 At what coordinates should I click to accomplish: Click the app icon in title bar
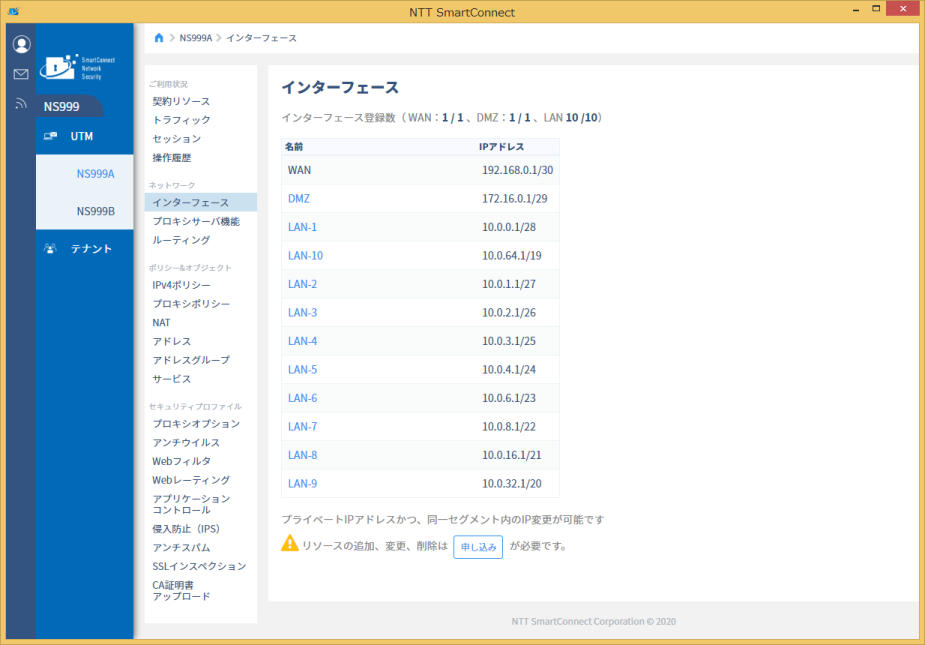click(14, 11)
